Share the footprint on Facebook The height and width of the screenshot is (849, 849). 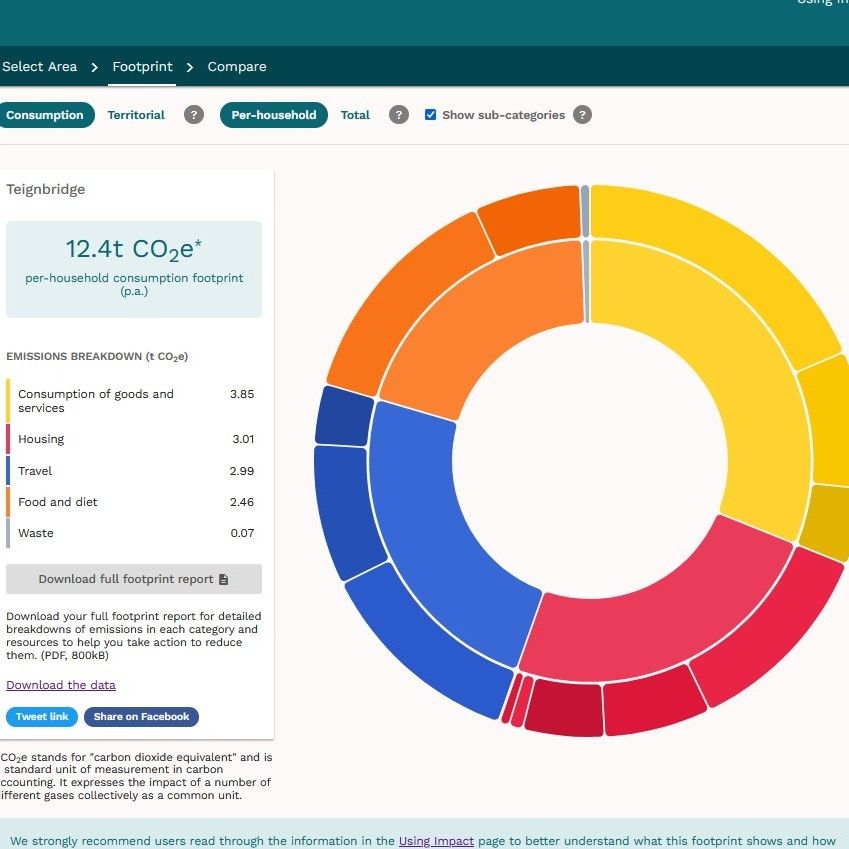[x=141, y=717]
